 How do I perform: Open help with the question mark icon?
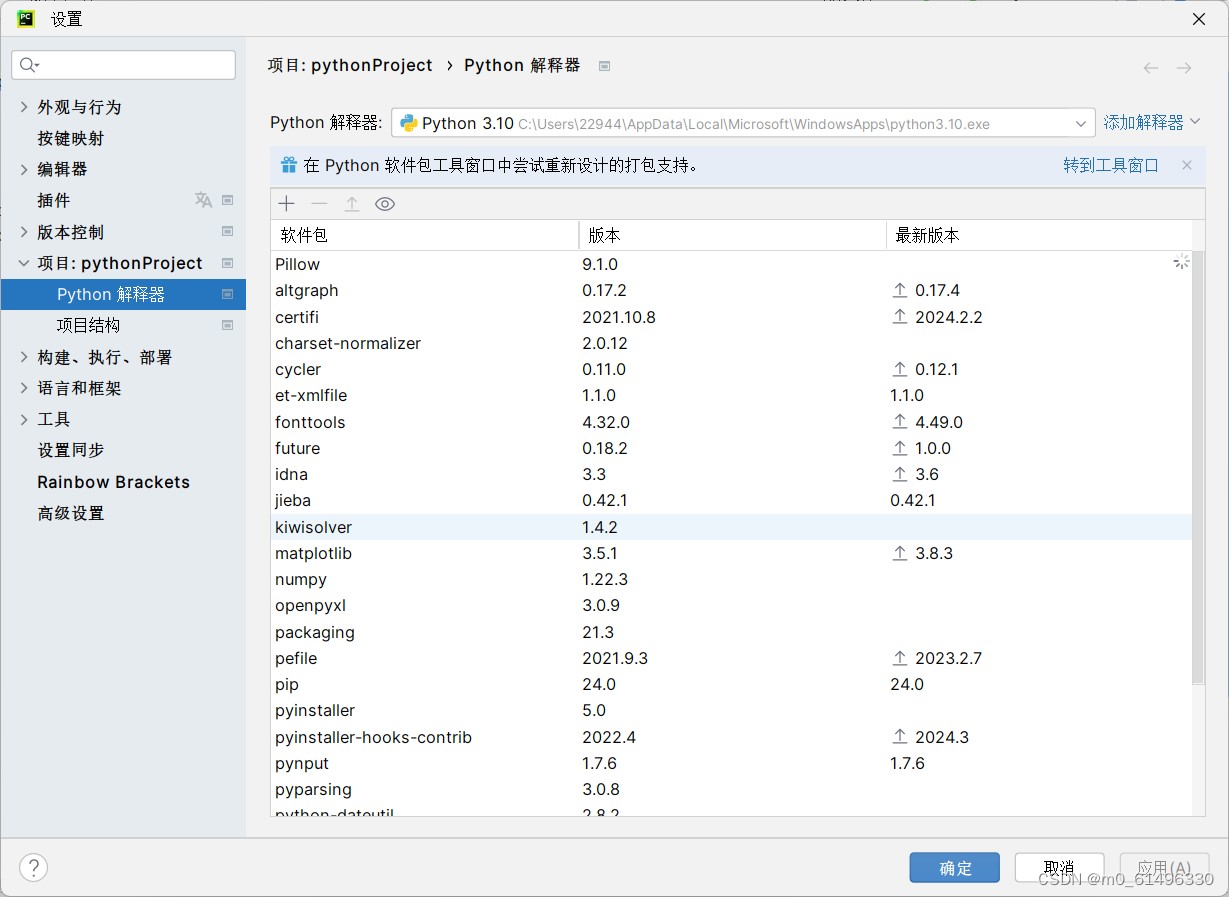(33, 867)
